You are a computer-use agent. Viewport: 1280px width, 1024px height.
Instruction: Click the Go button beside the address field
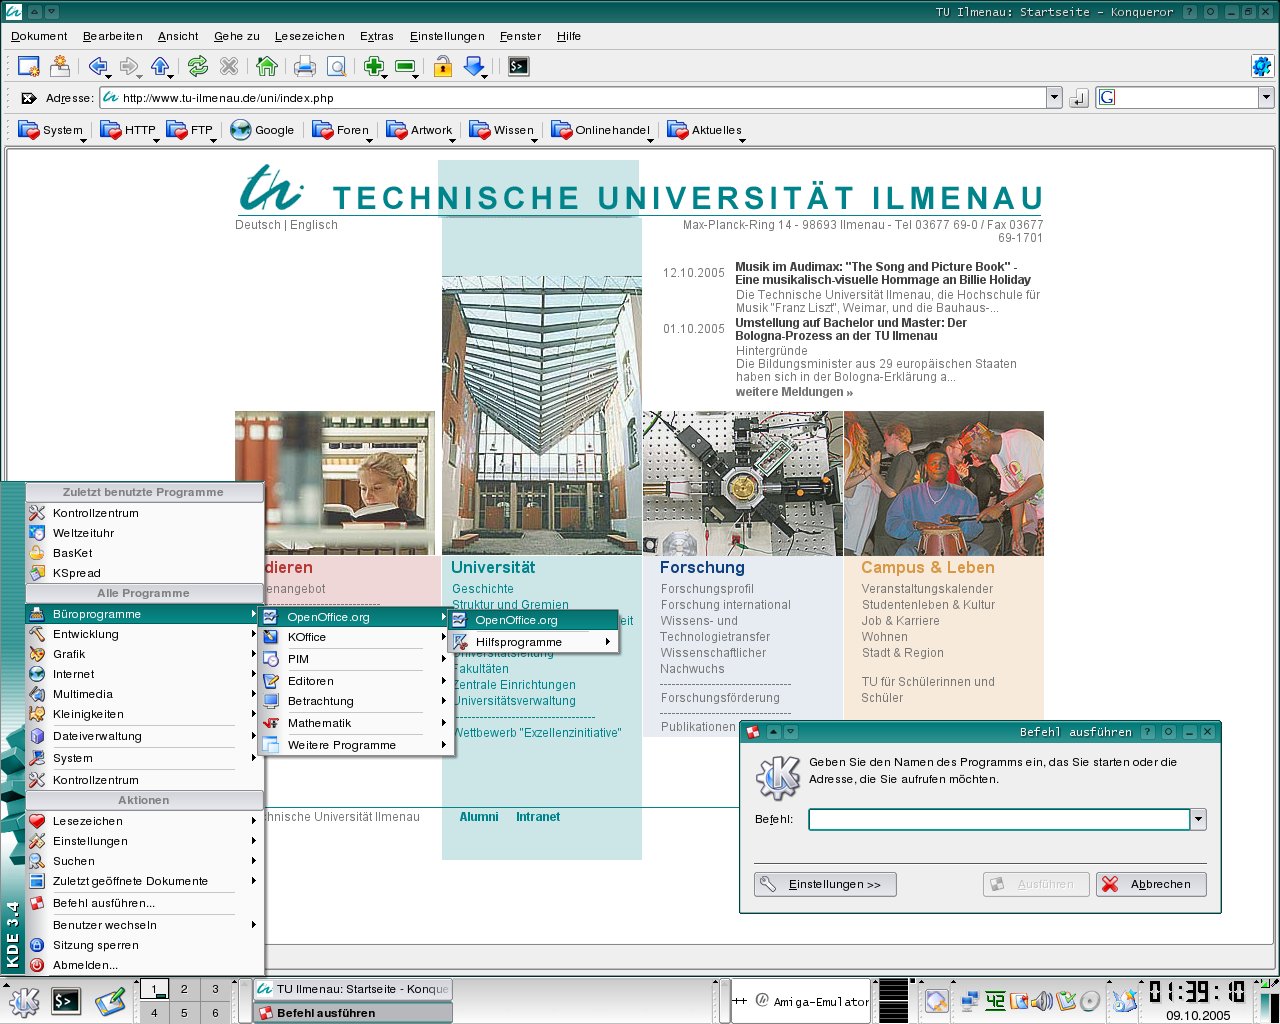[x=1078, y=98]
